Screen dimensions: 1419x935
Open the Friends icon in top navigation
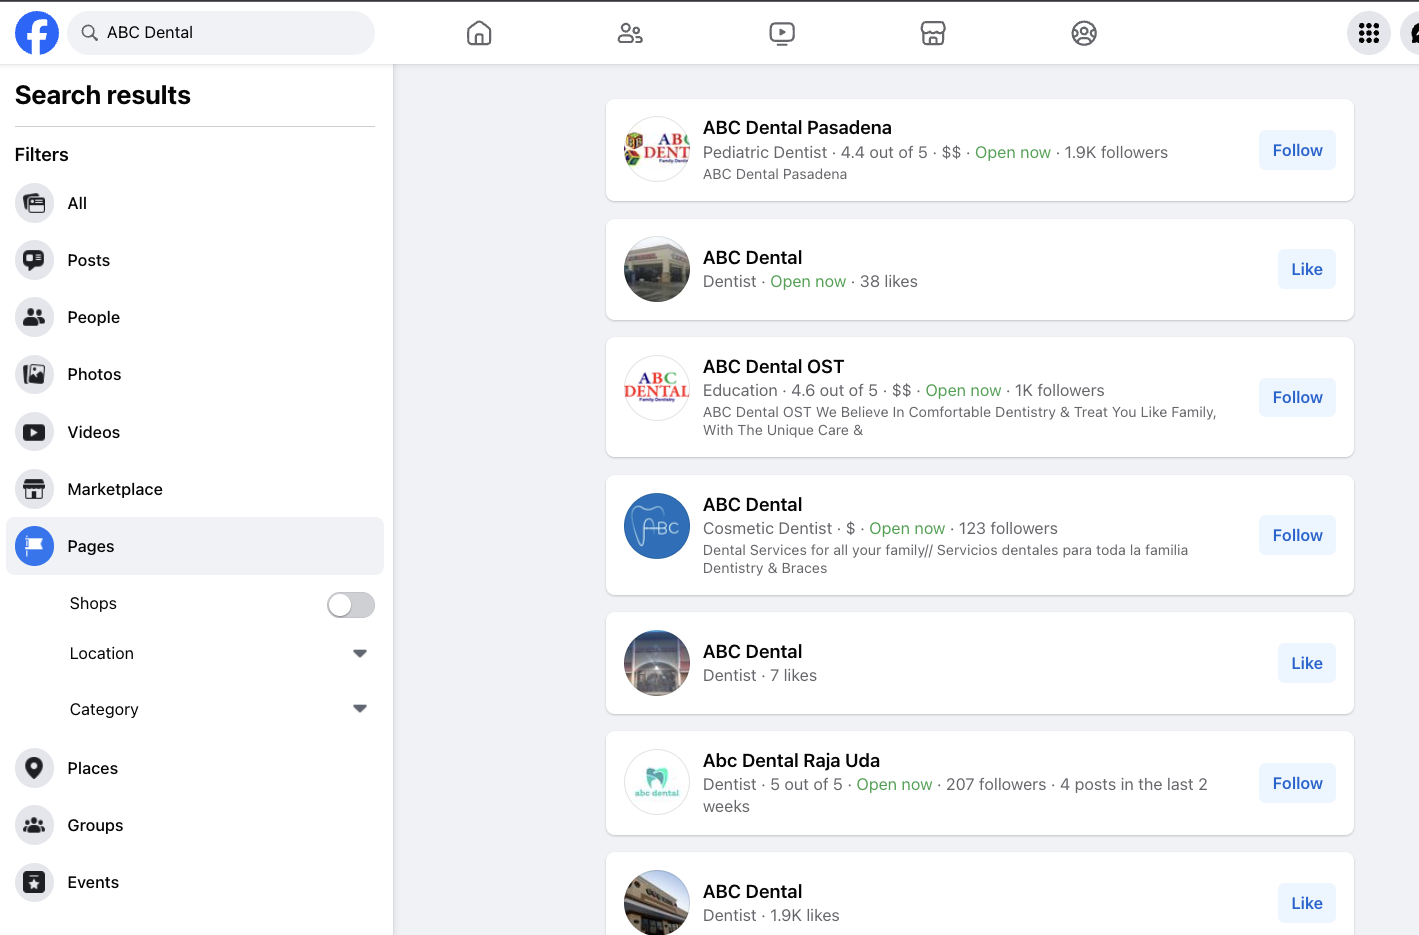point(630,33)
